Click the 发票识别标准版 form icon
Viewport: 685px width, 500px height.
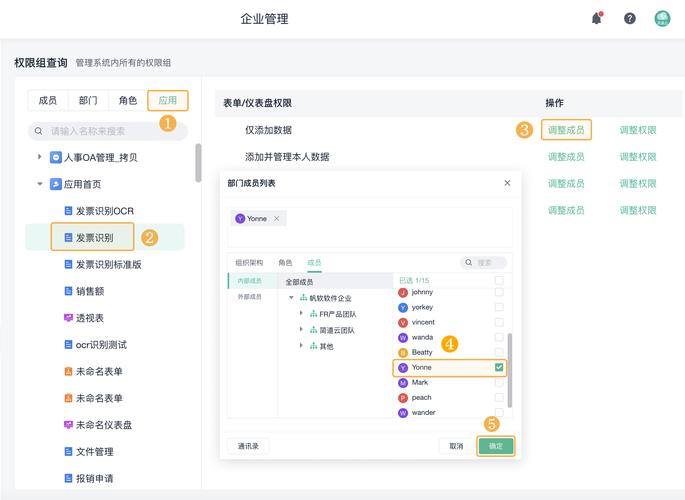pos(68,264)
